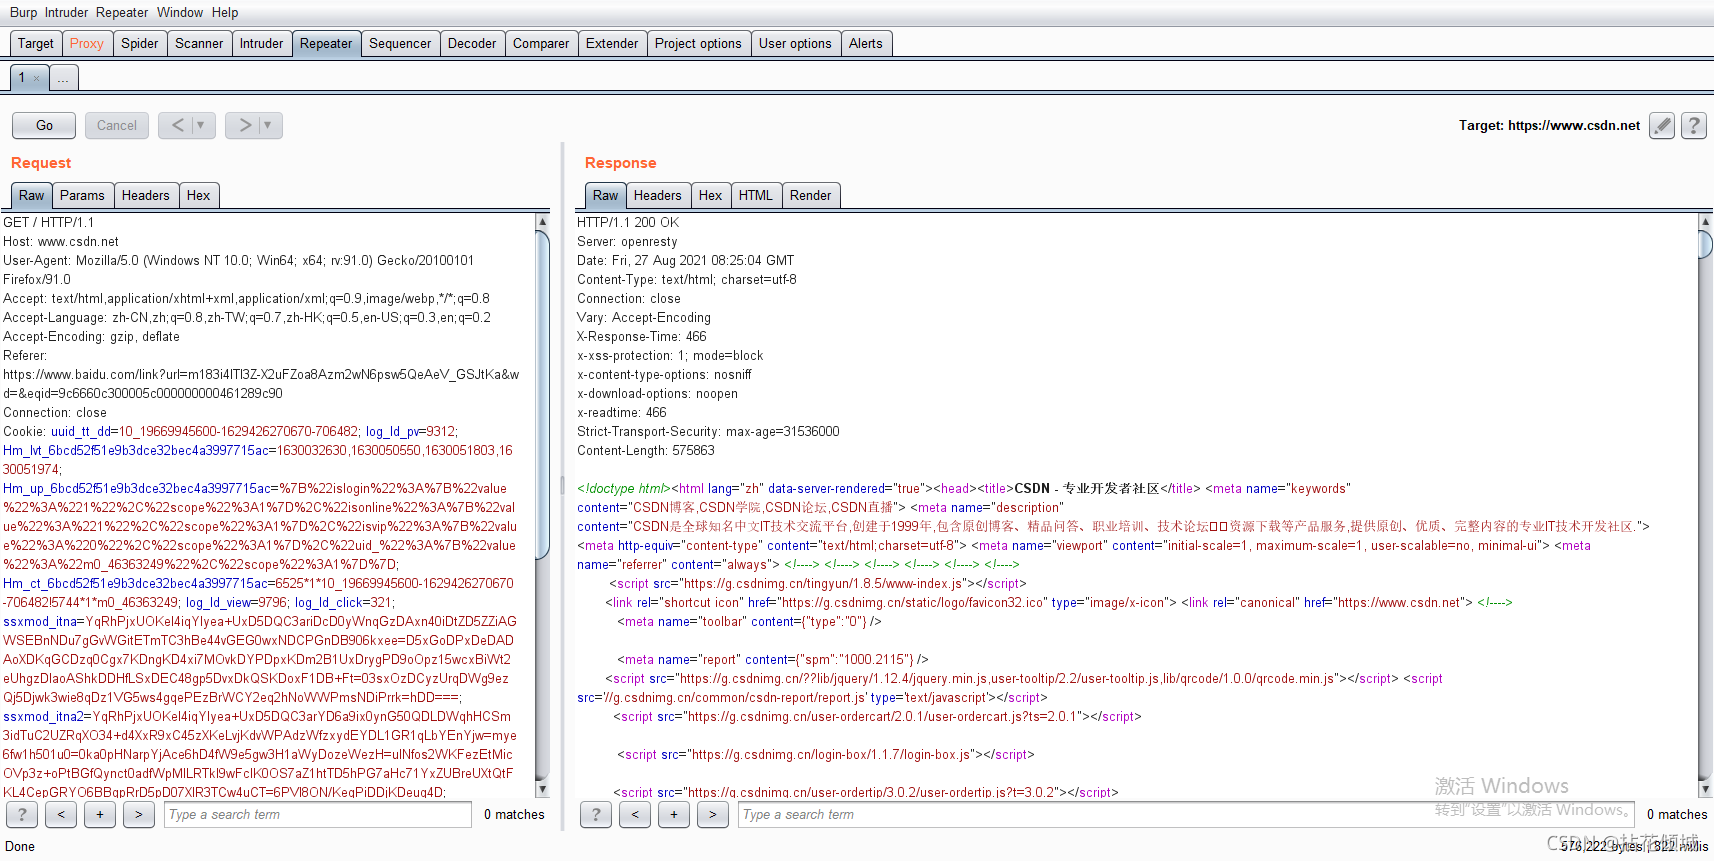The height and width of the screenshot is (861, 1714).
Task: Show request Params view
Action: pos(82,196)
